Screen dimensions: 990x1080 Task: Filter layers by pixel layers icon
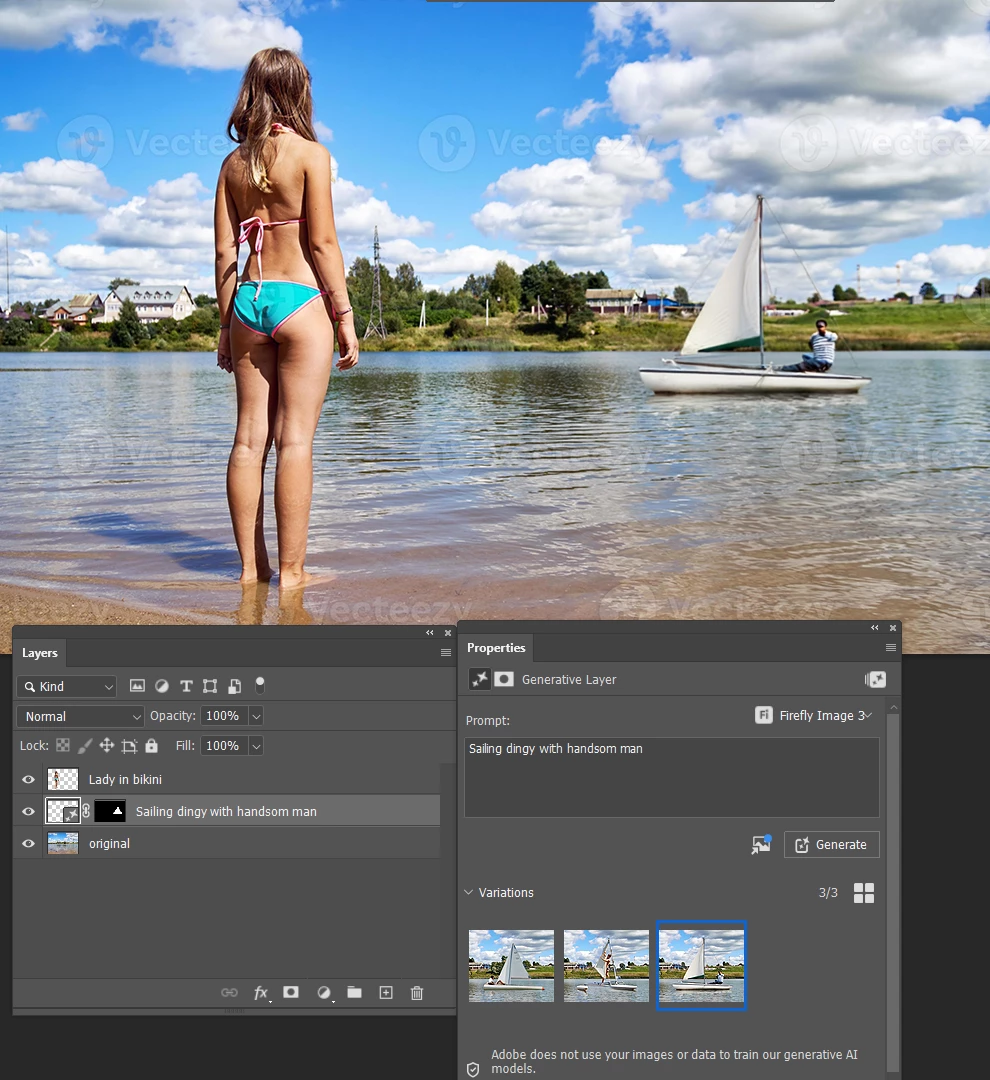tap(137, 686)
